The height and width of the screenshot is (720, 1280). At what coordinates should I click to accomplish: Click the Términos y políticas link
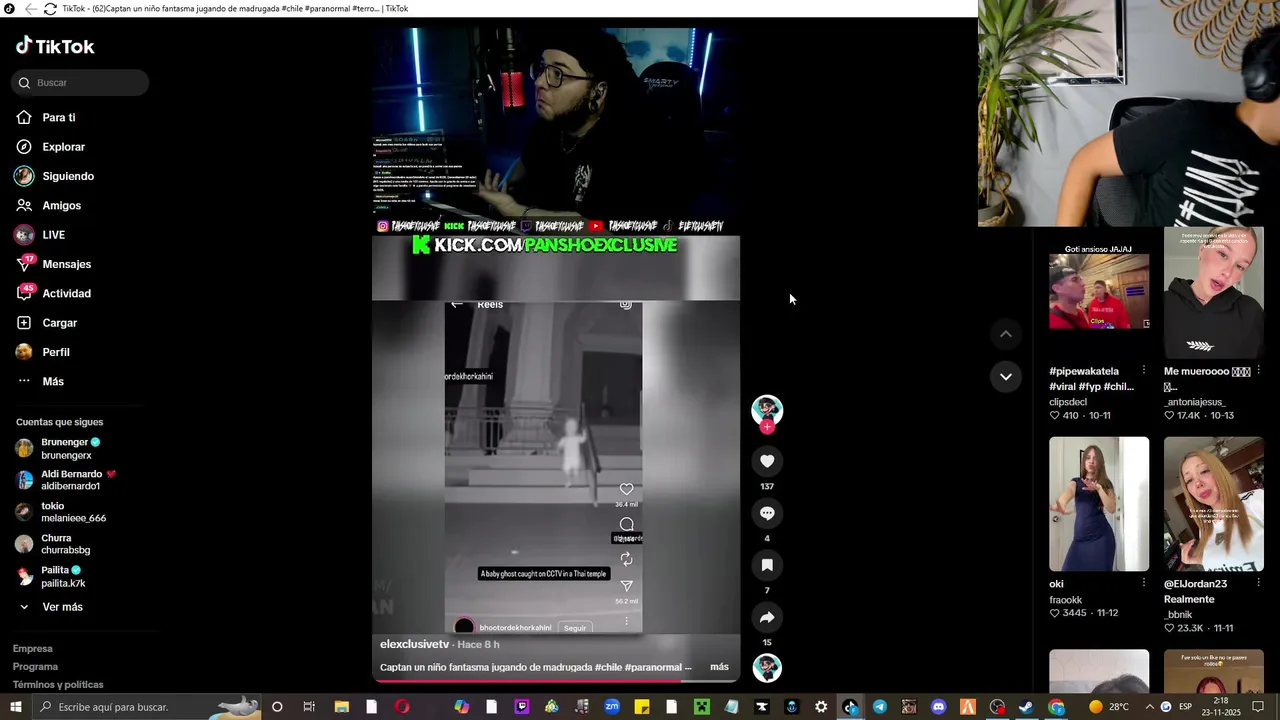(x=58, y=685)
